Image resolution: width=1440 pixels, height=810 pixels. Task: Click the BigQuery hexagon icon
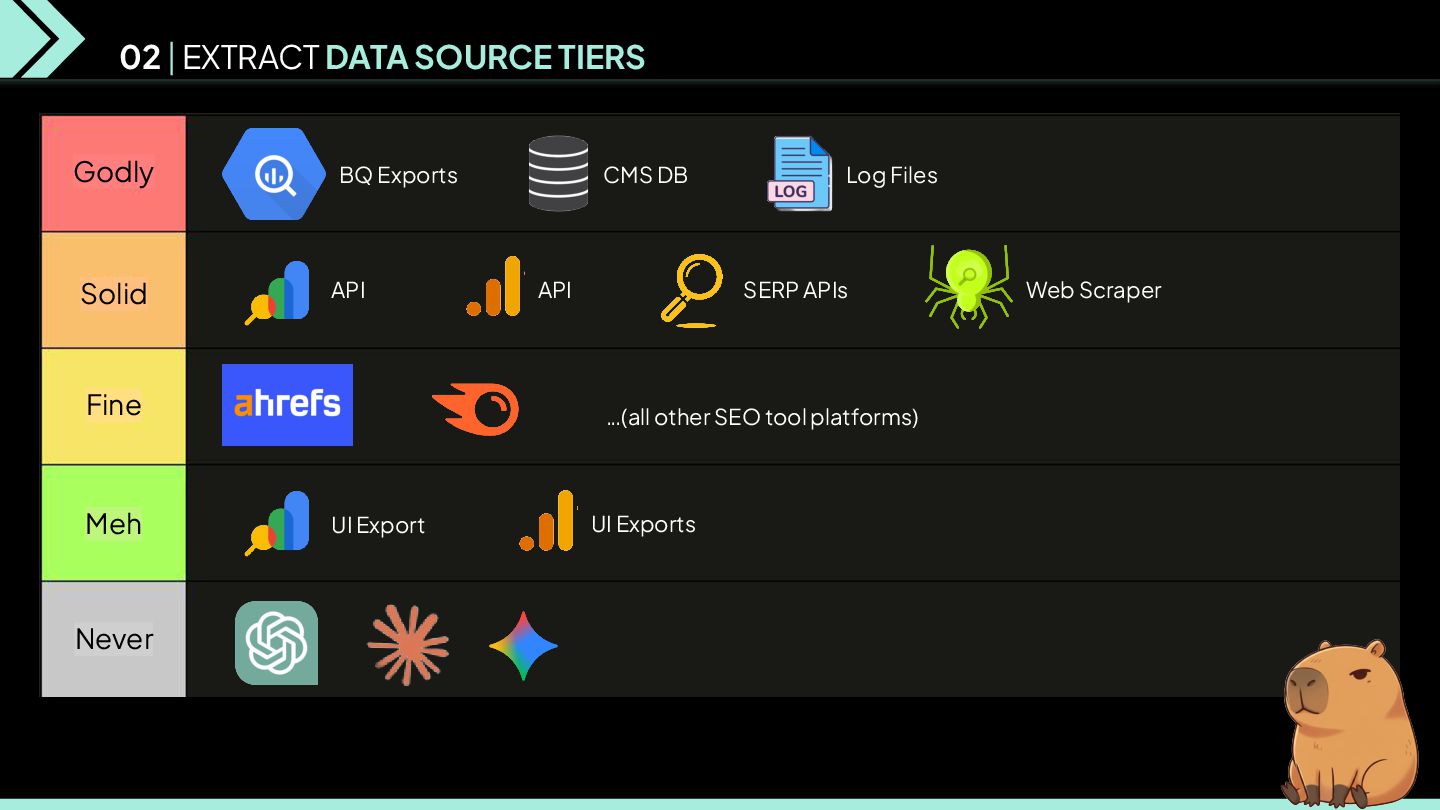[273, 174]
